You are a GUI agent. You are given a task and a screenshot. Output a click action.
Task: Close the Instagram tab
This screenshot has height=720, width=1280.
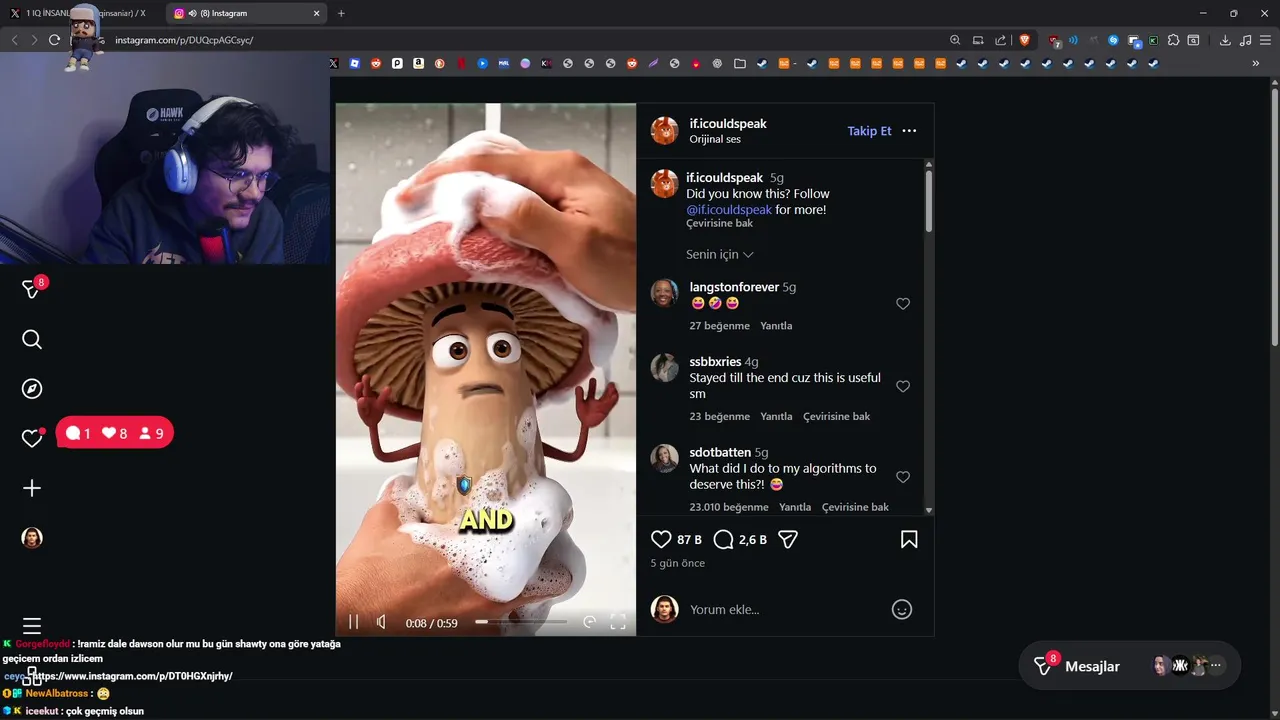point(316,13)
